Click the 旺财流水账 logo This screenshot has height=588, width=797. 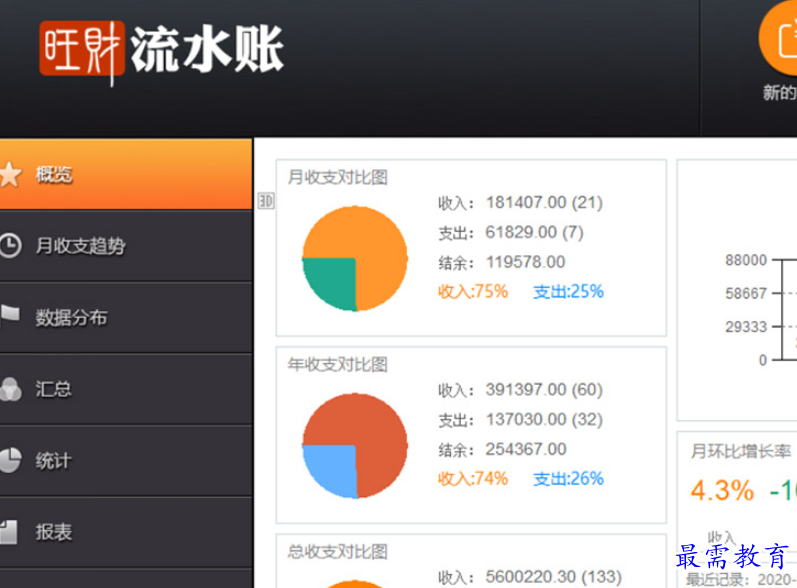tap(162, 51)
